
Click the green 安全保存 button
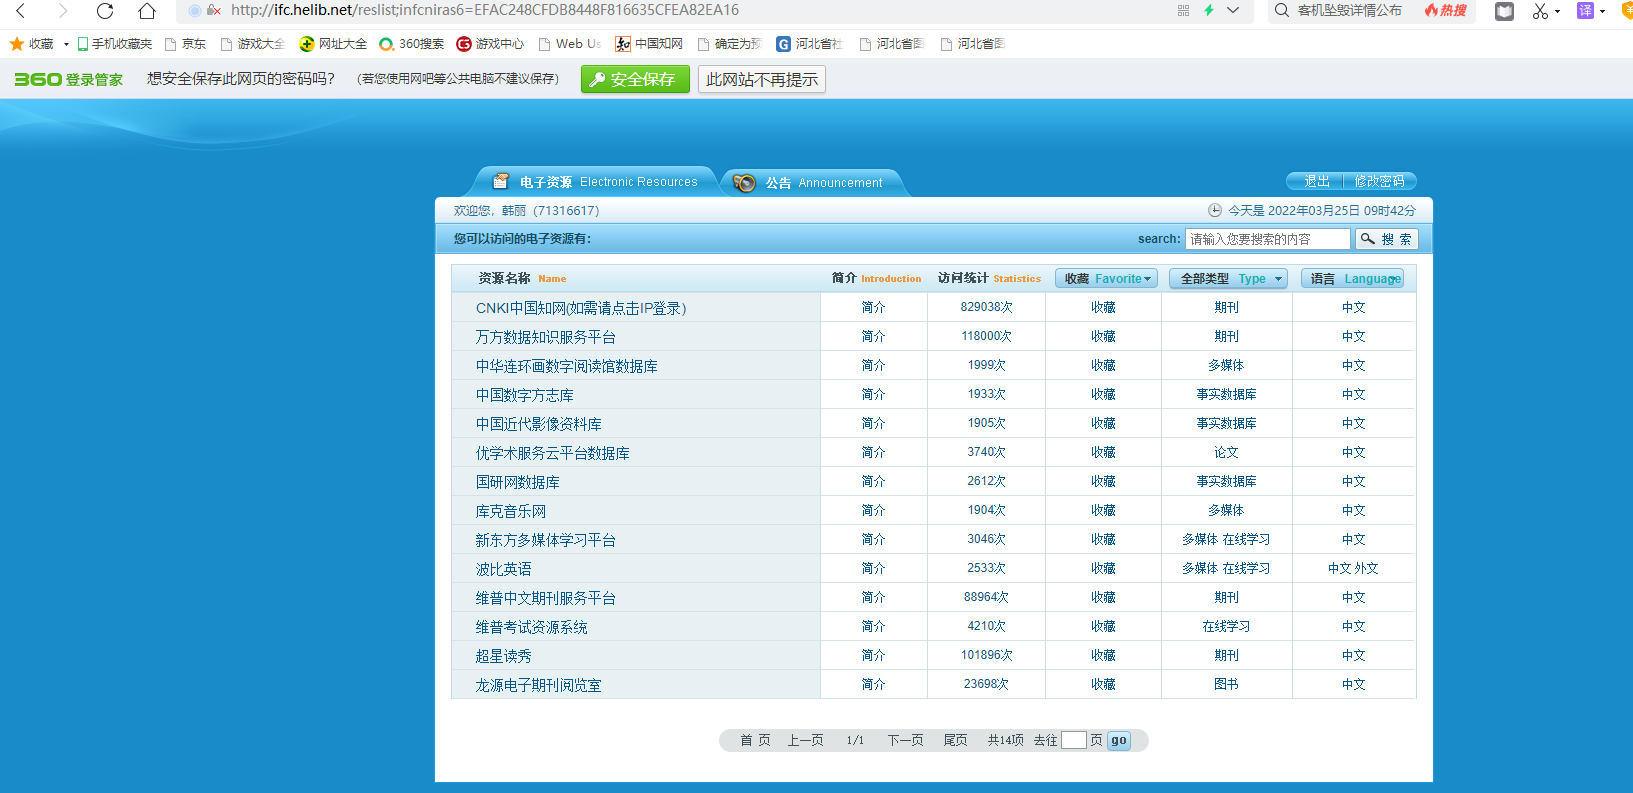tap(635, 79)
